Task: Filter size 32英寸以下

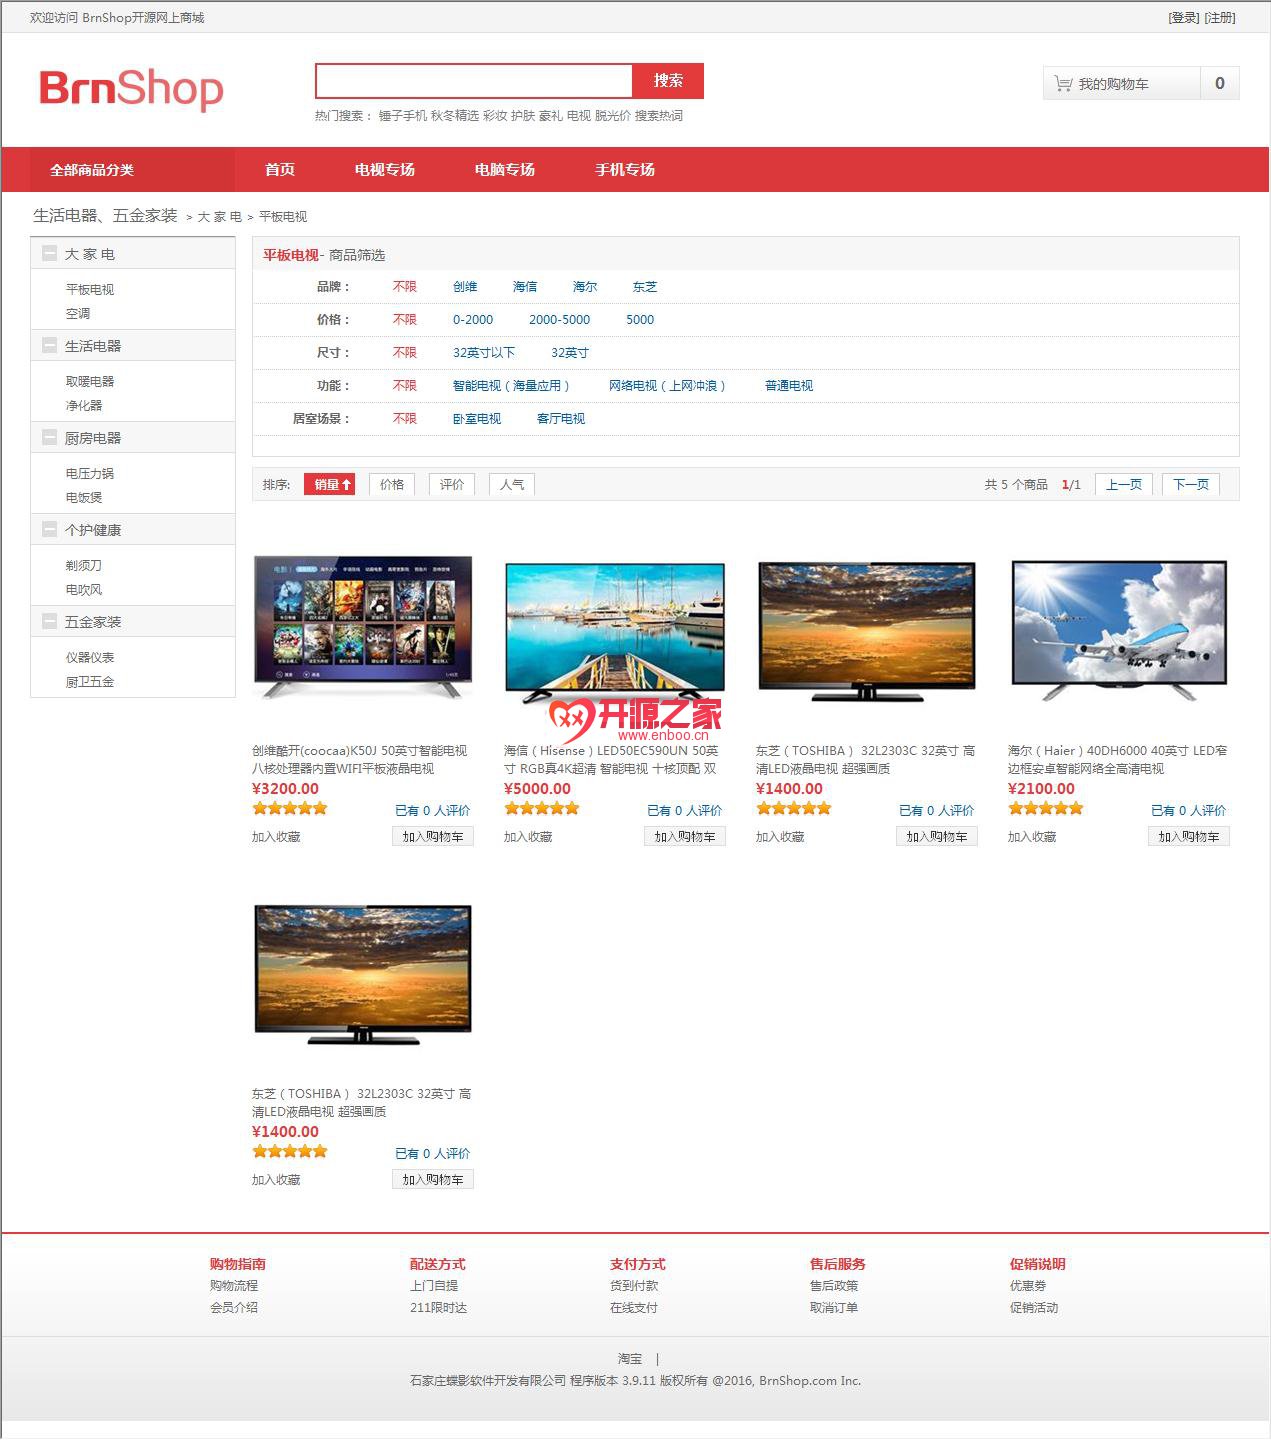Action: 484,353
